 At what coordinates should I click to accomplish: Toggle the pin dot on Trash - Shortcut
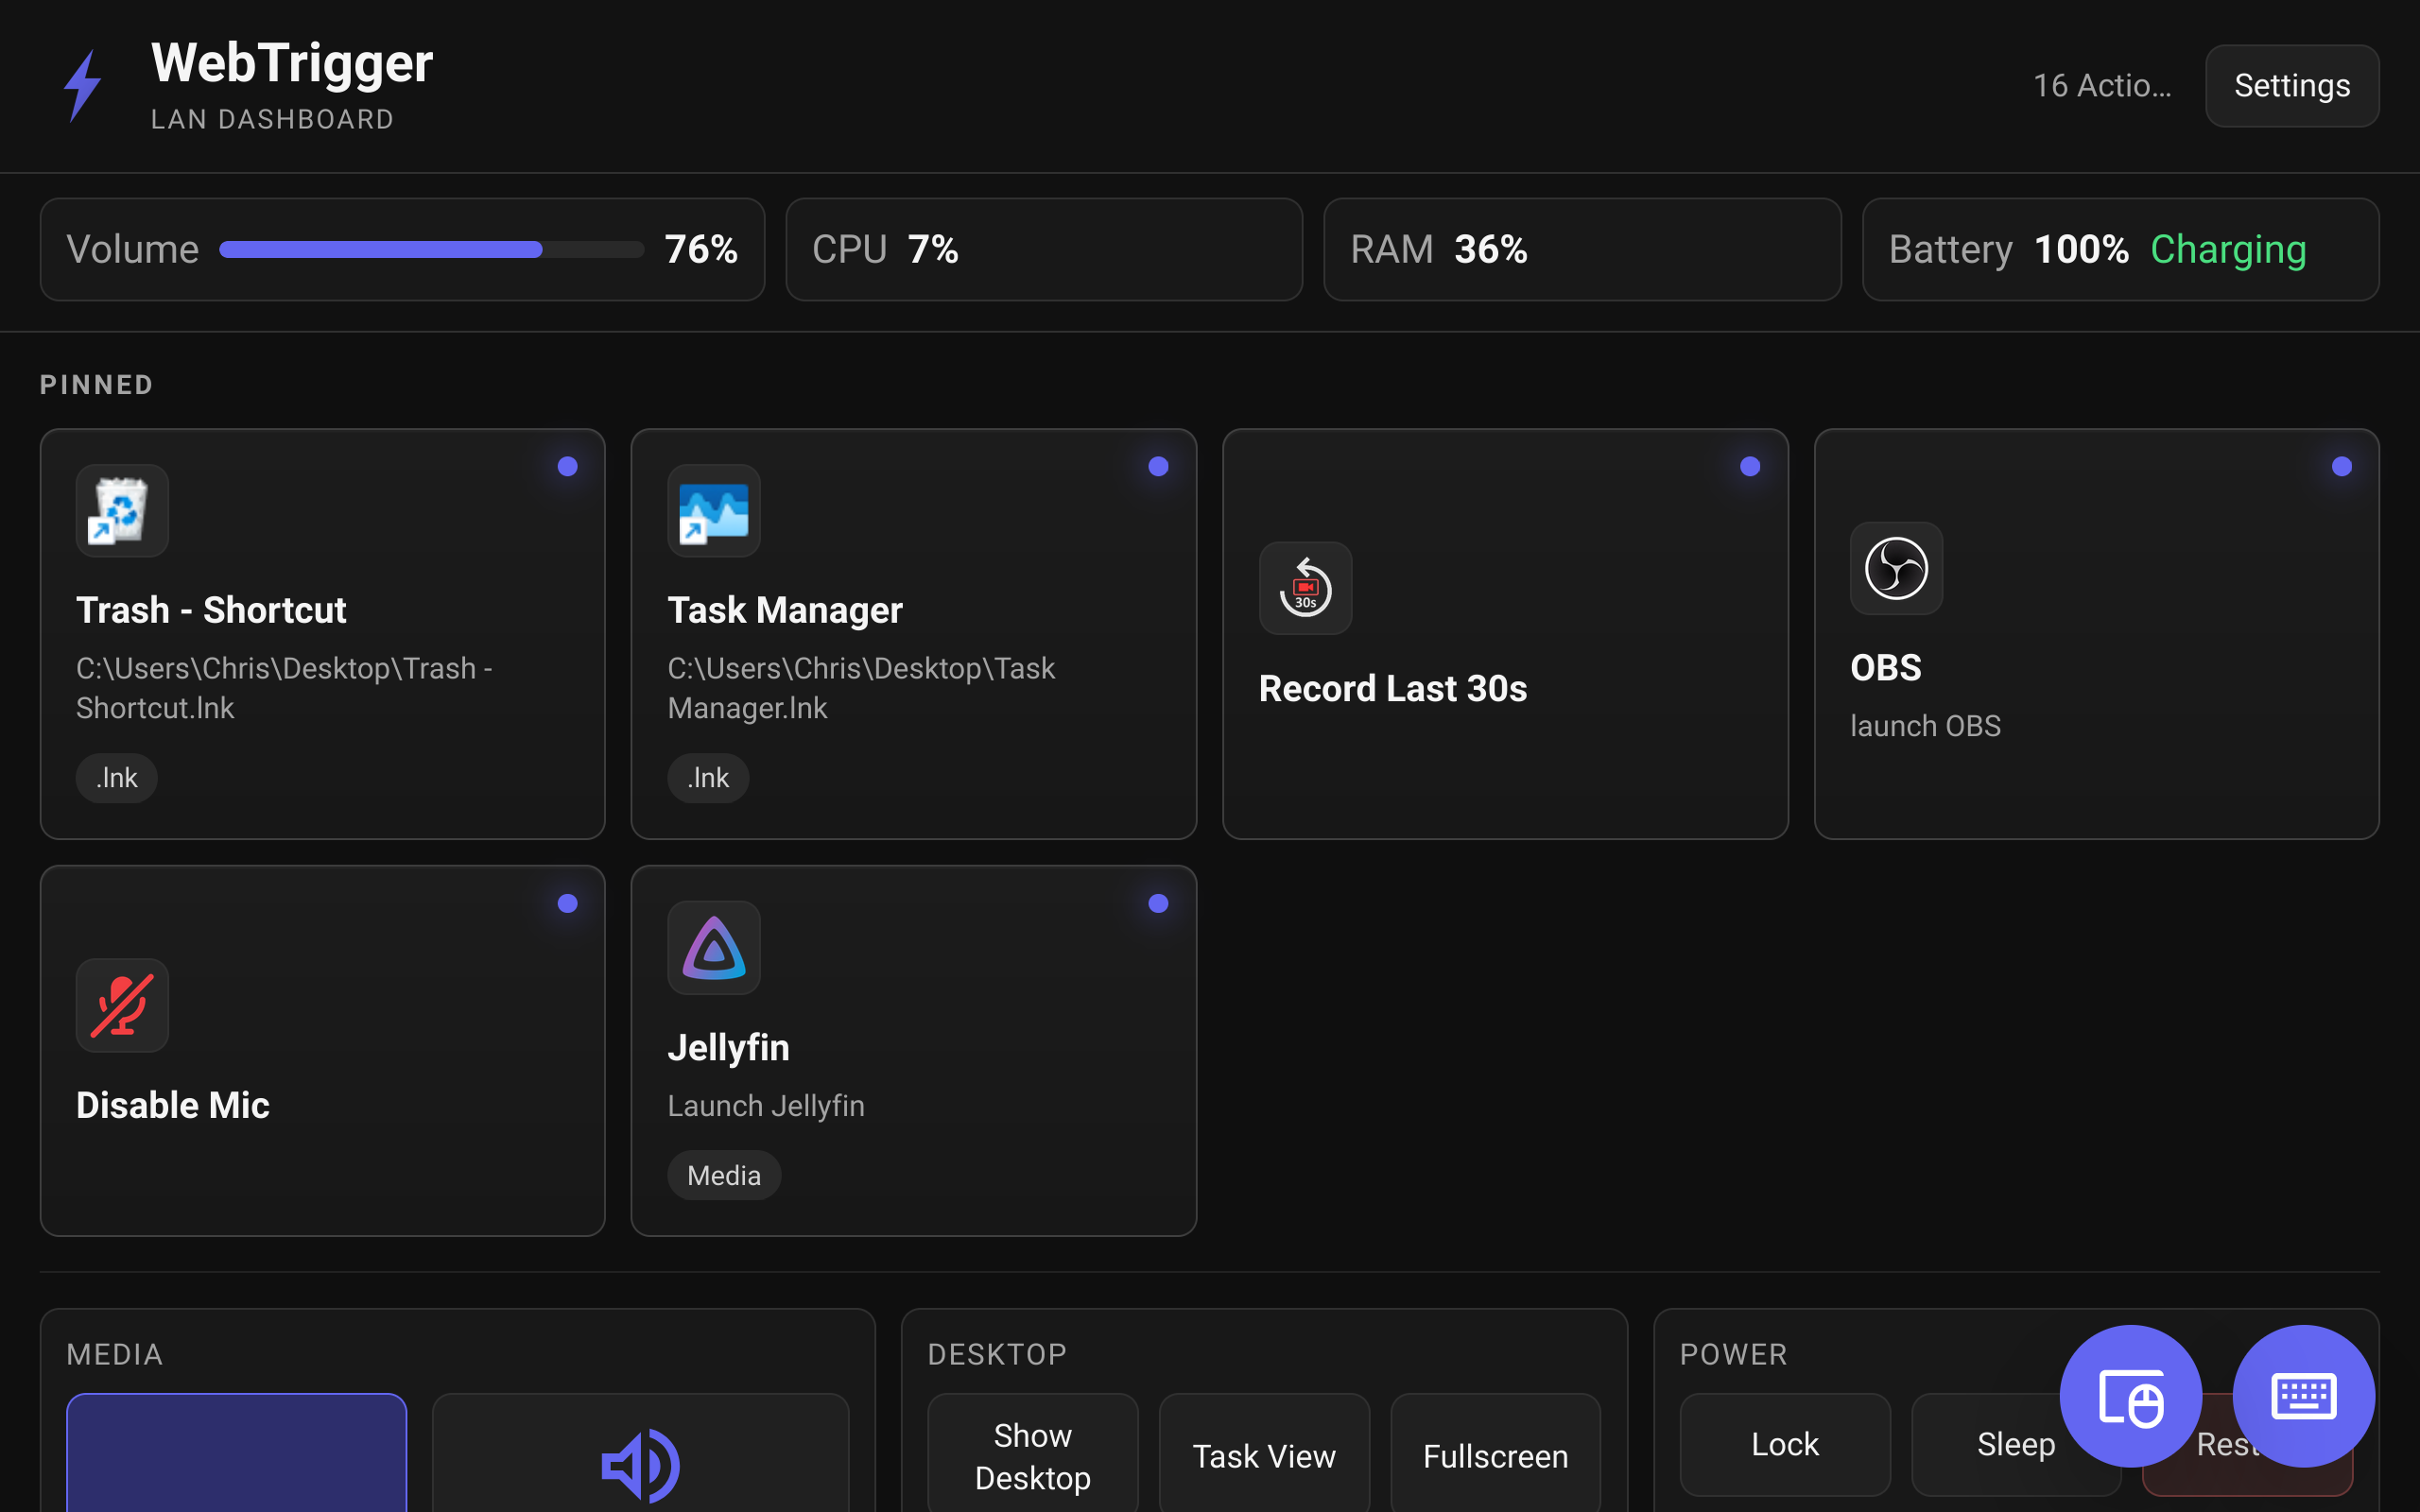567,466
